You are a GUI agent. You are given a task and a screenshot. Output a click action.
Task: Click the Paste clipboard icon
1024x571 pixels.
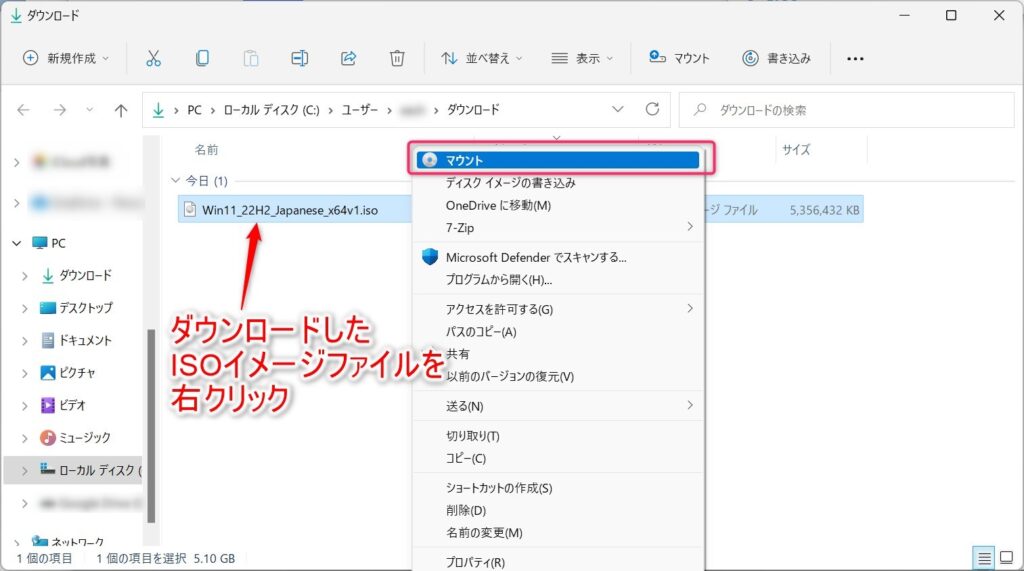coord(251,58)
